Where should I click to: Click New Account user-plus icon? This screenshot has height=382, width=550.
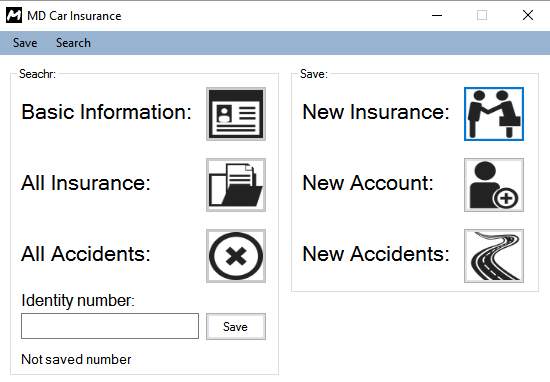(494, 185)
